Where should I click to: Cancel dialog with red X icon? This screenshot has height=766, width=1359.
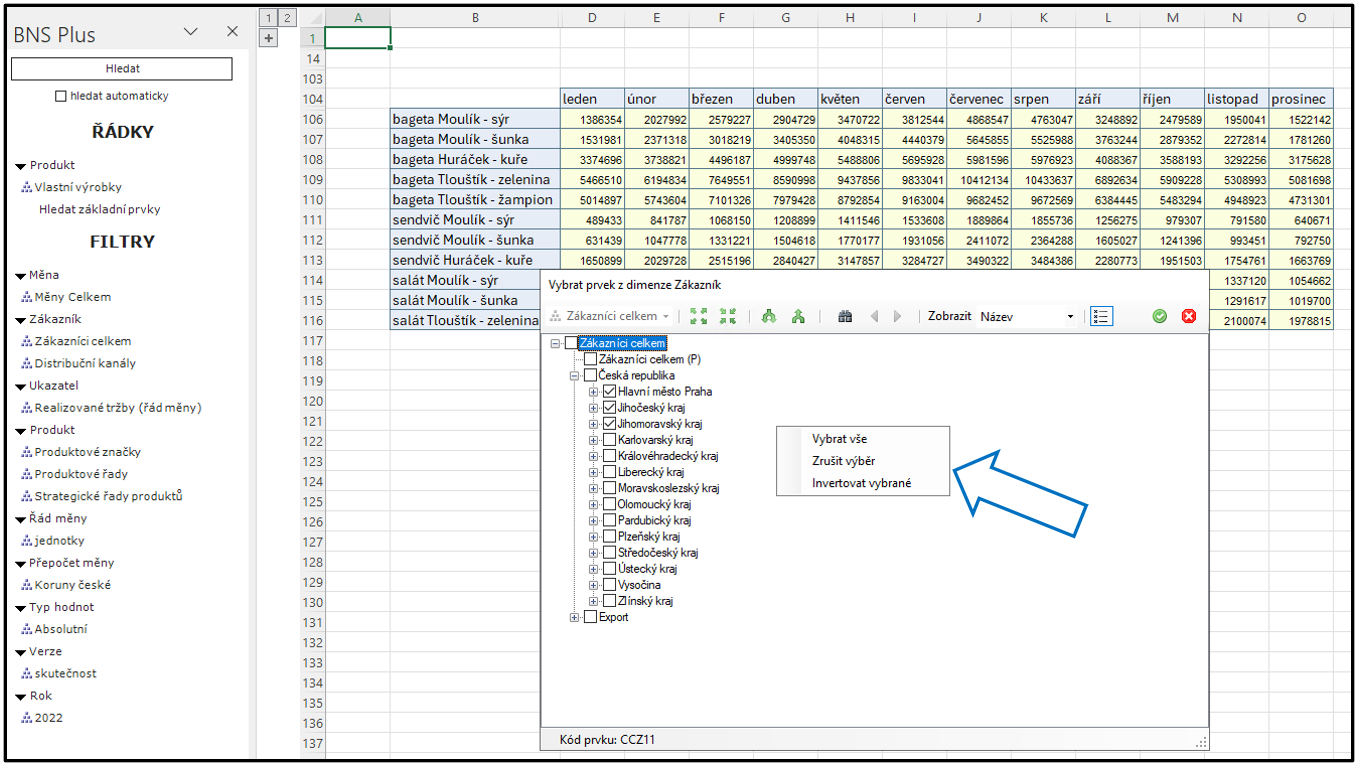coord(1189,316)
